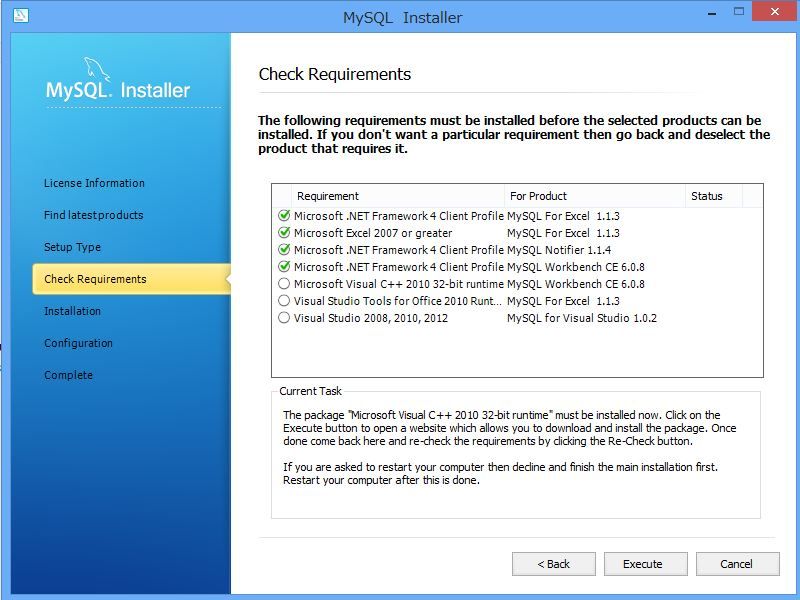Click the MySQL dolphin logo in sidebar
The image size is (800, 600).
[97, 69]
